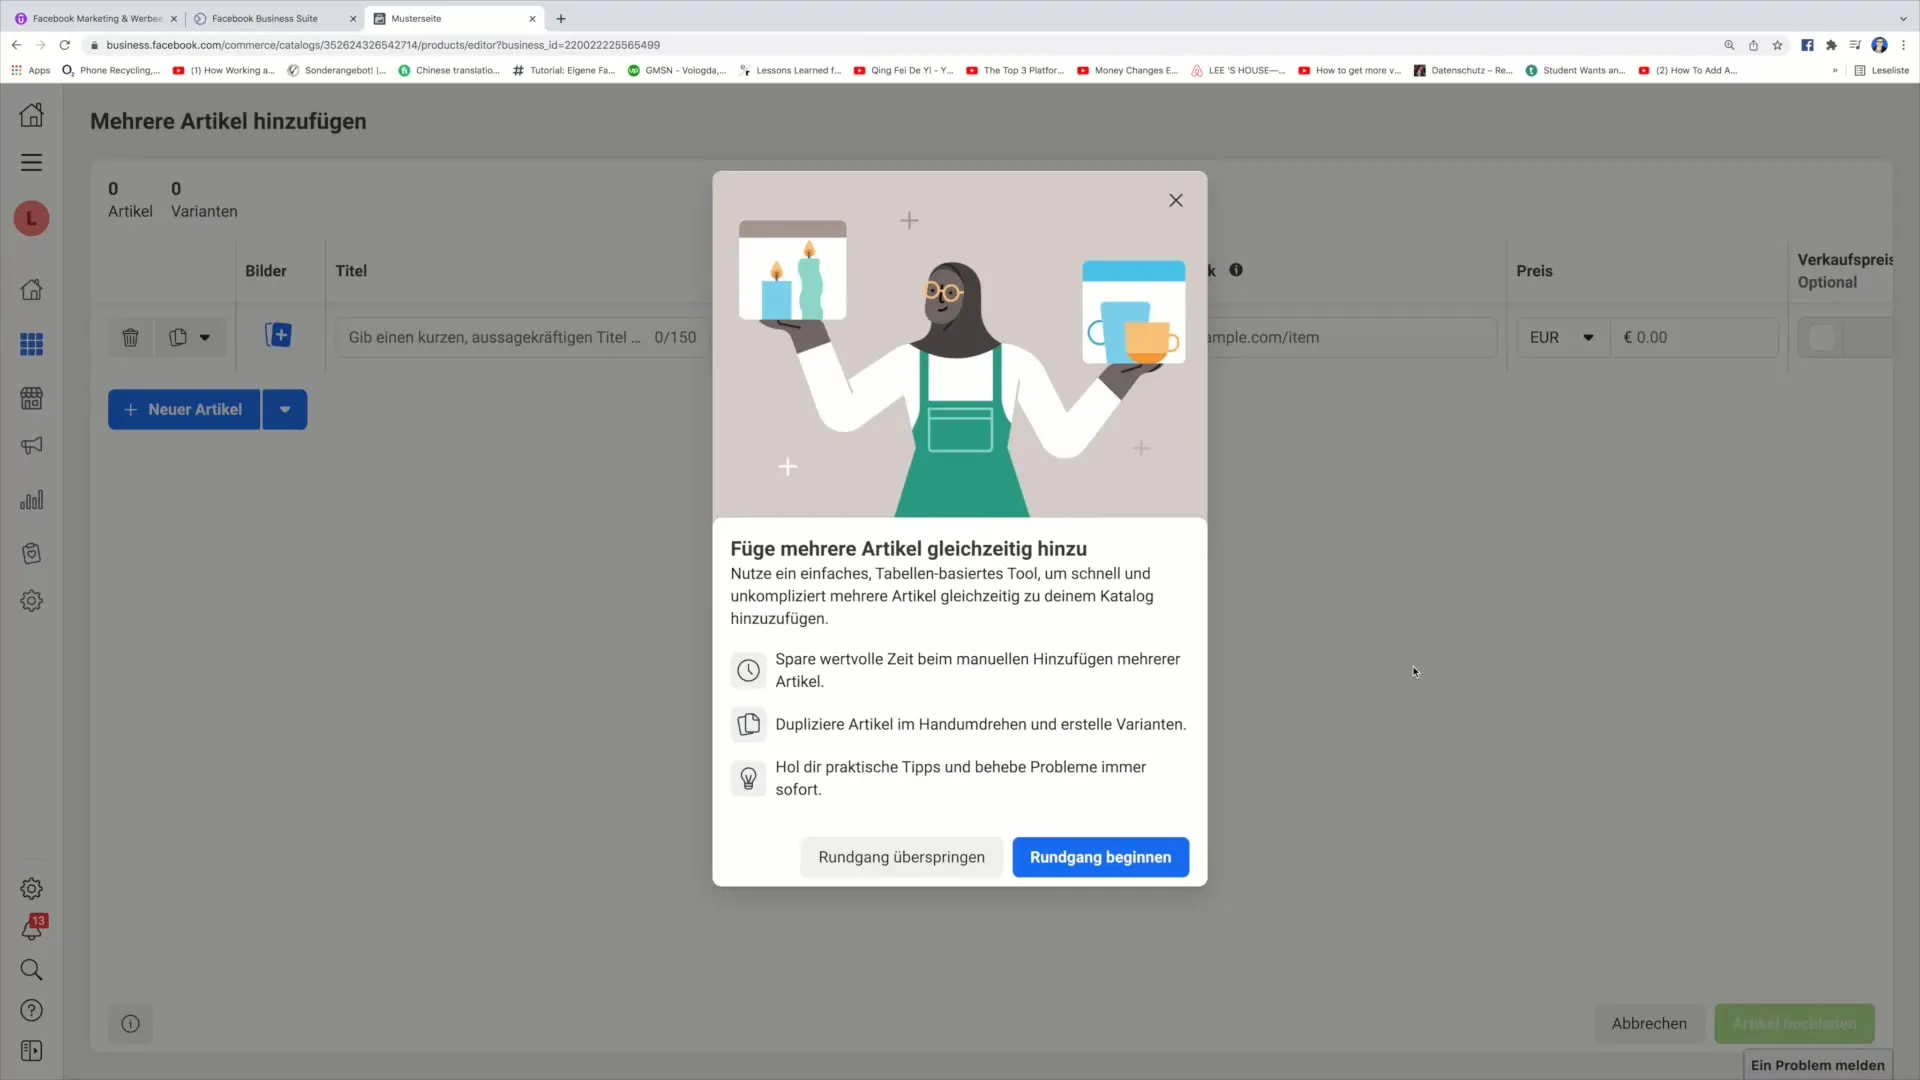Viewport: 1920px width, 1080px height.
Task: Open the catalog grid icon in sidebar
Action: coord(31,344)
